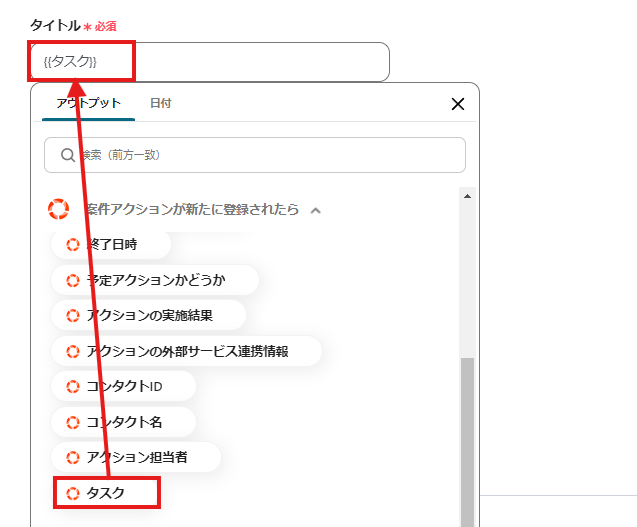
Task: Click the app logo beside 案件アクションが新たに登録されたら
Action: pyautogui.click(x=58, y=209)
